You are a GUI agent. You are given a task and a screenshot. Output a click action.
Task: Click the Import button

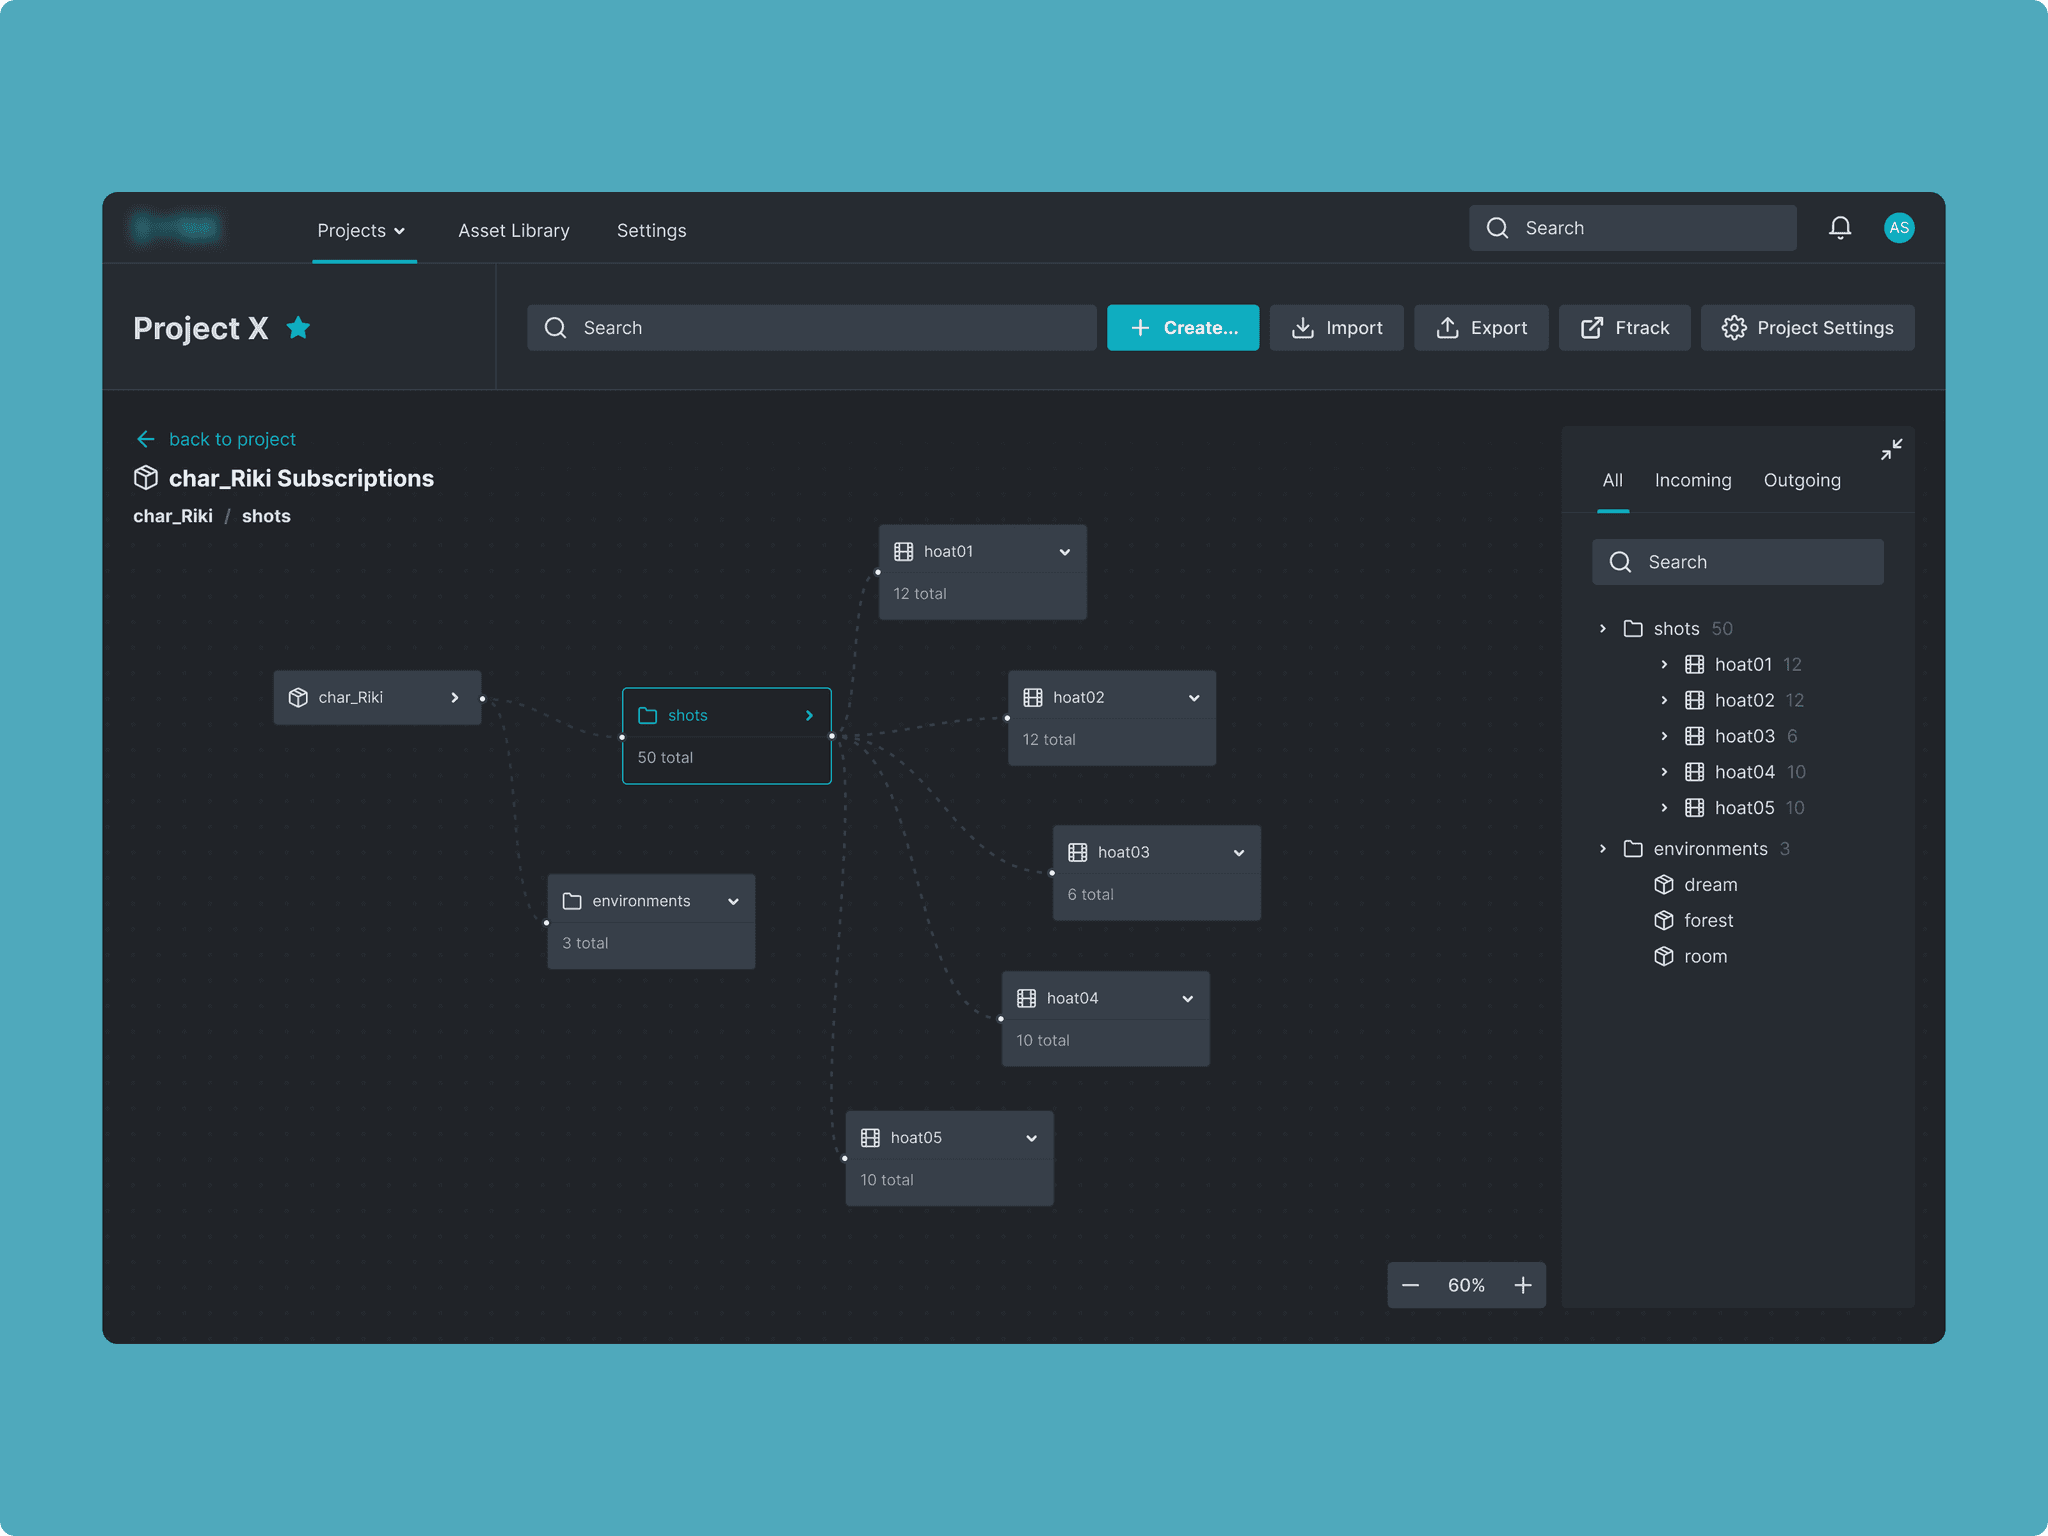point(1336,328)
